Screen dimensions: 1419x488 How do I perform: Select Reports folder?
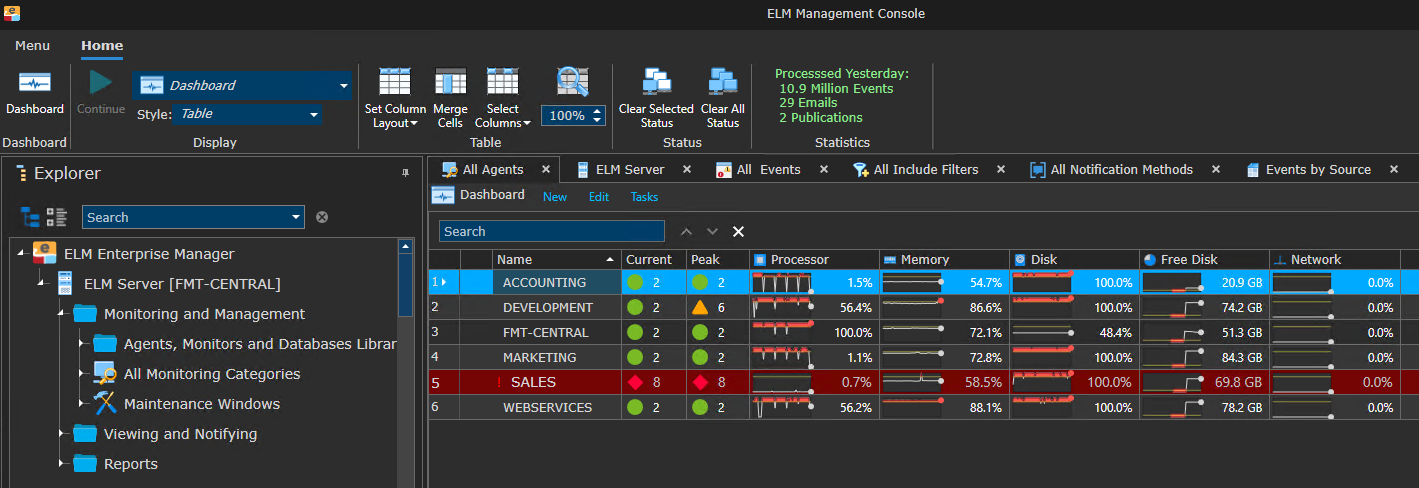click(131, 464)
